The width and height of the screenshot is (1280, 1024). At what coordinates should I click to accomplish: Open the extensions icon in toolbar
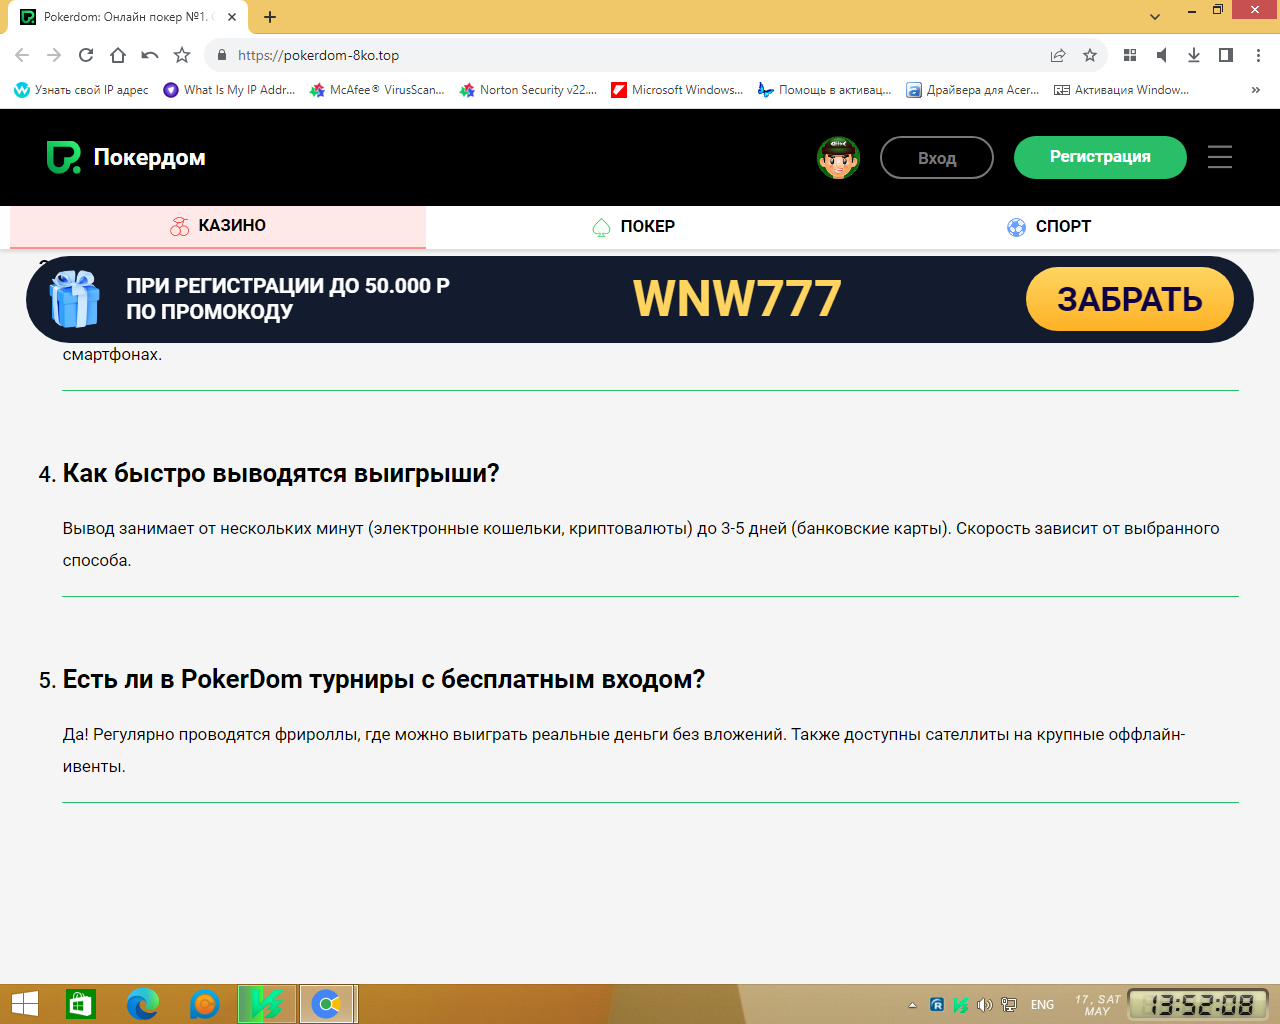coord(1130,55)
